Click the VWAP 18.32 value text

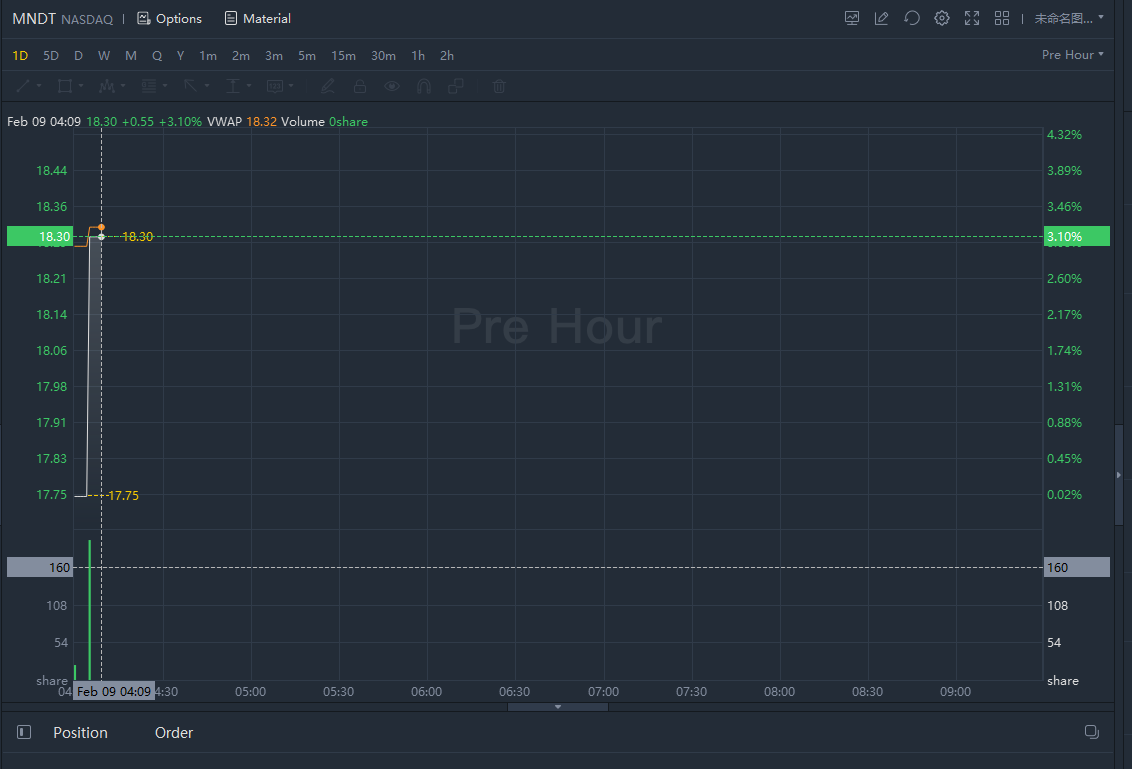click(261, 122)
